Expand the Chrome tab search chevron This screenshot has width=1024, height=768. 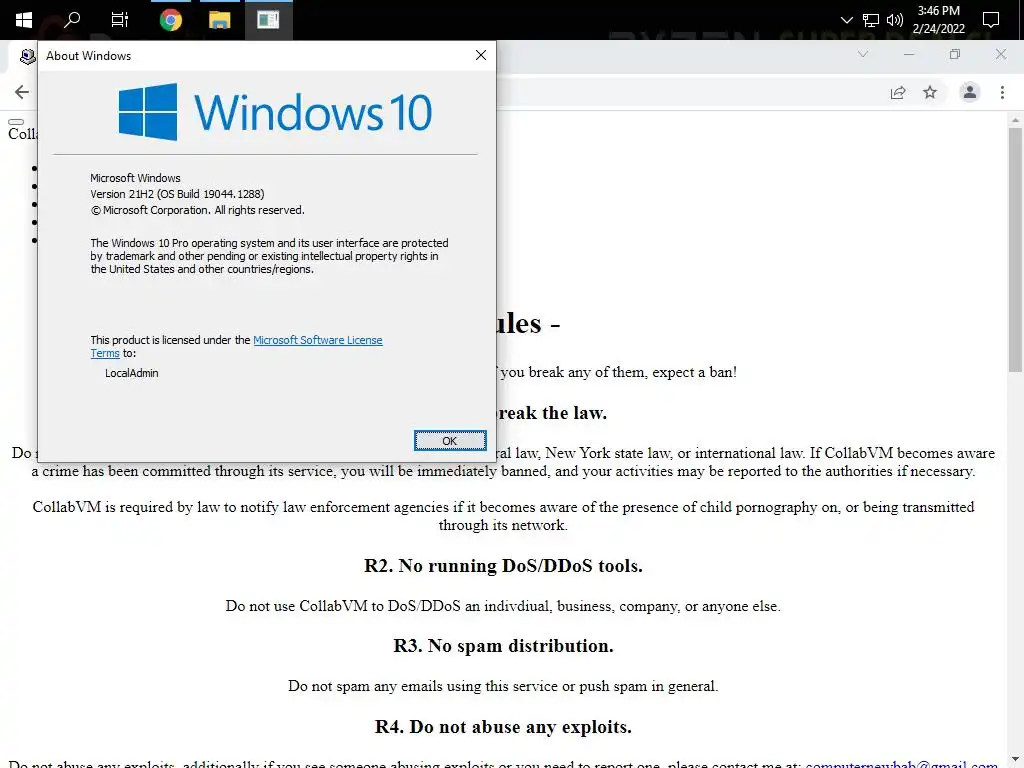click(863, 54)
